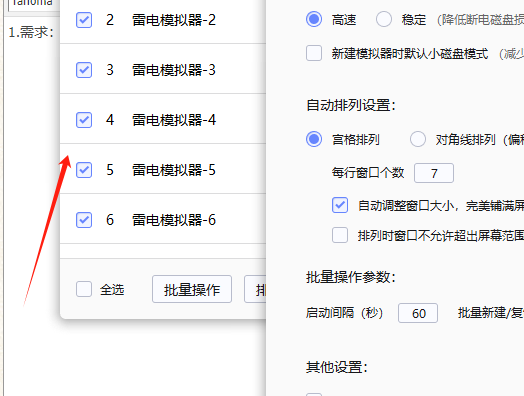Uncheck the 雷电模拟器-5 checkbox
Image resolution: width=524 pixels, height=396 pixels.
[x=84, y=170]
